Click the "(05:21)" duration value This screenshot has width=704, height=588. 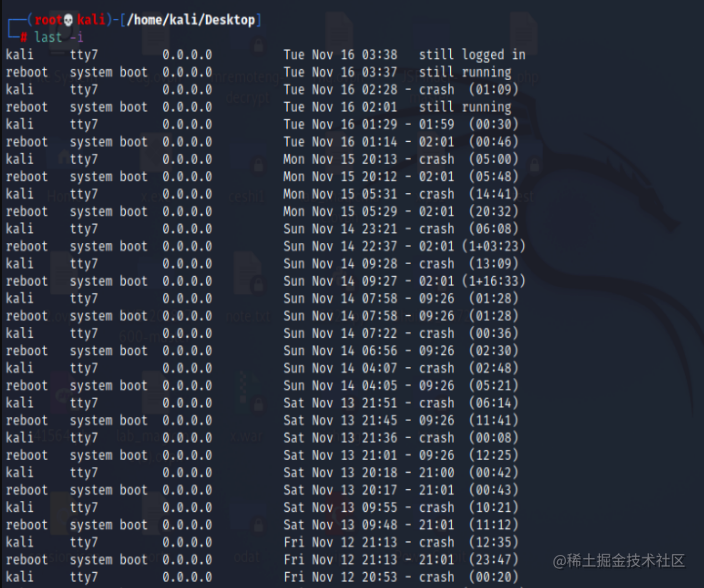[493, 386]
